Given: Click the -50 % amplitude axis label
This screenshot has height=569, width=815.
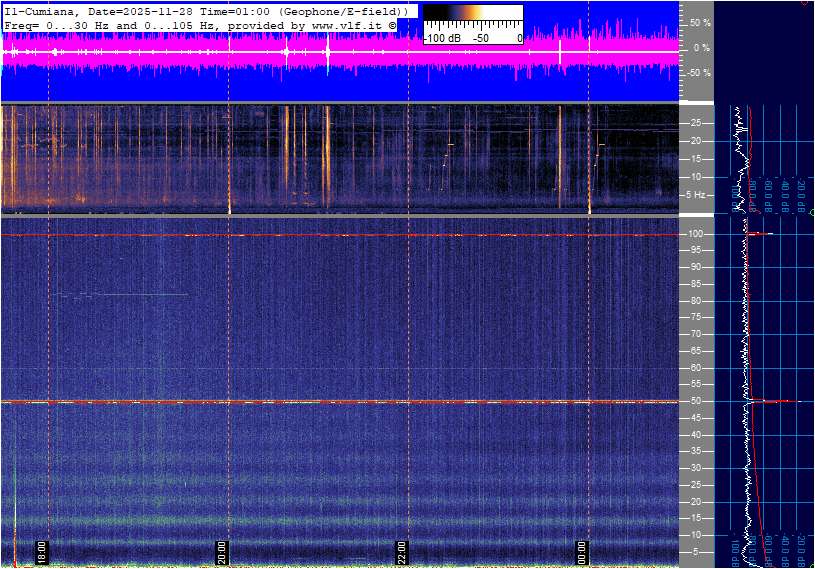Looking at the screenshot, I should coord(698,73).
